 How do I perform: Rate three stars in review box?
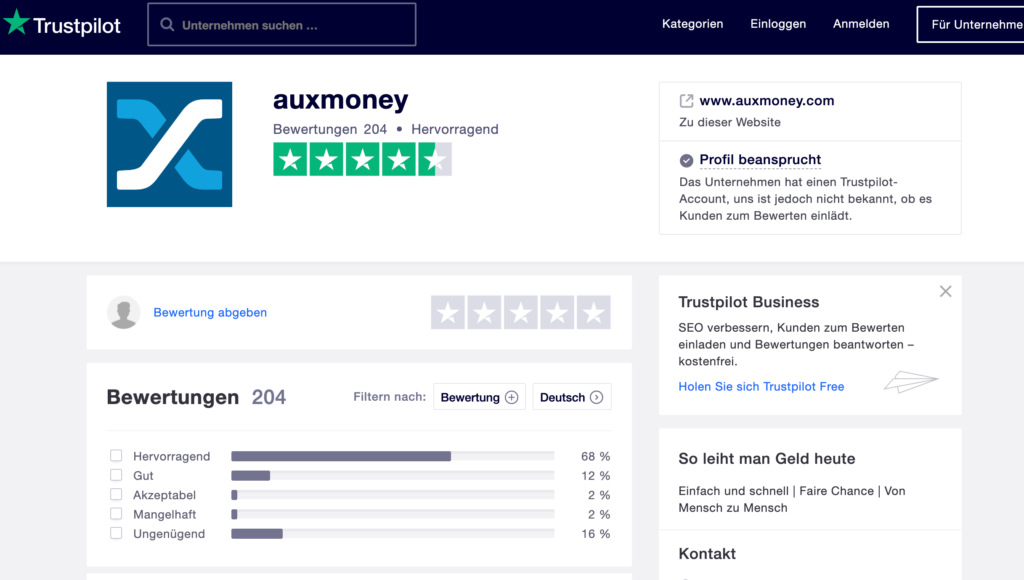pos(520,312)
